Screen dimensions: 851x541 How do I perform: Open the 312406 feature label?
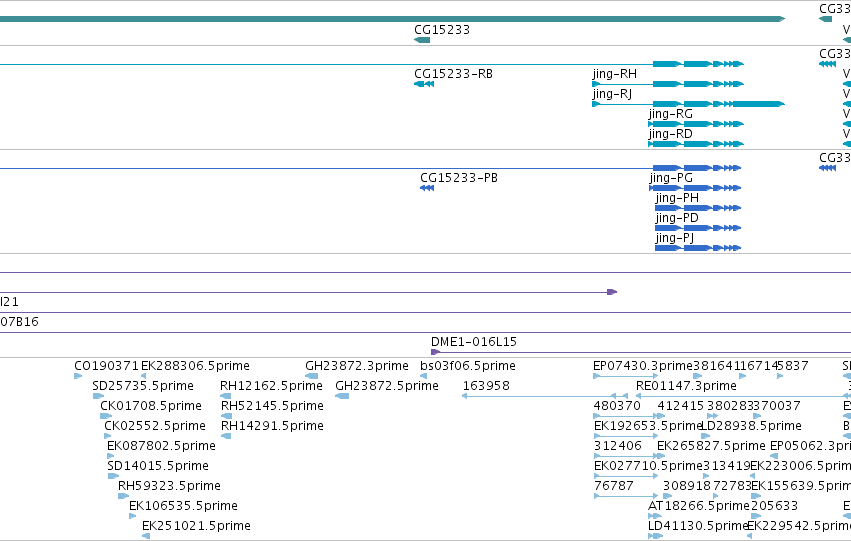click(618, 446)
